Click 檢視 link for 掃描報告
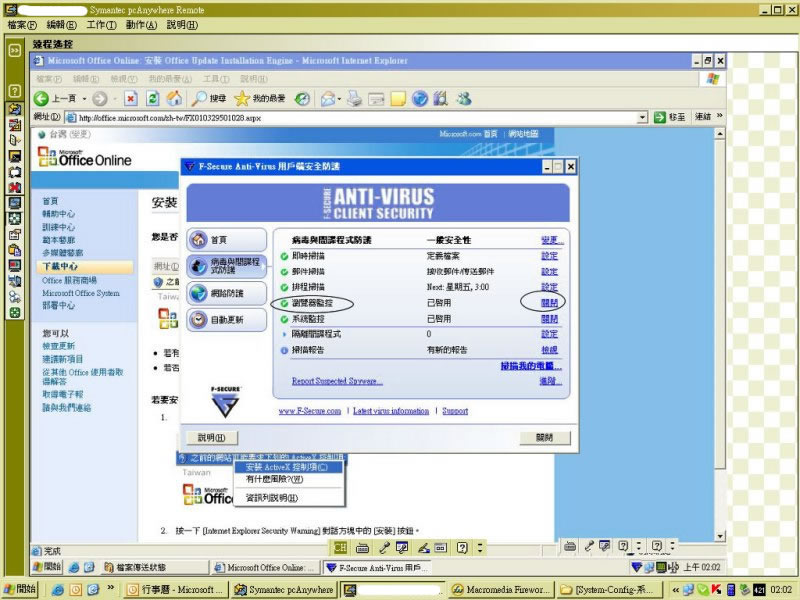This screenshot has width=800, height=600. coord(549,350)
